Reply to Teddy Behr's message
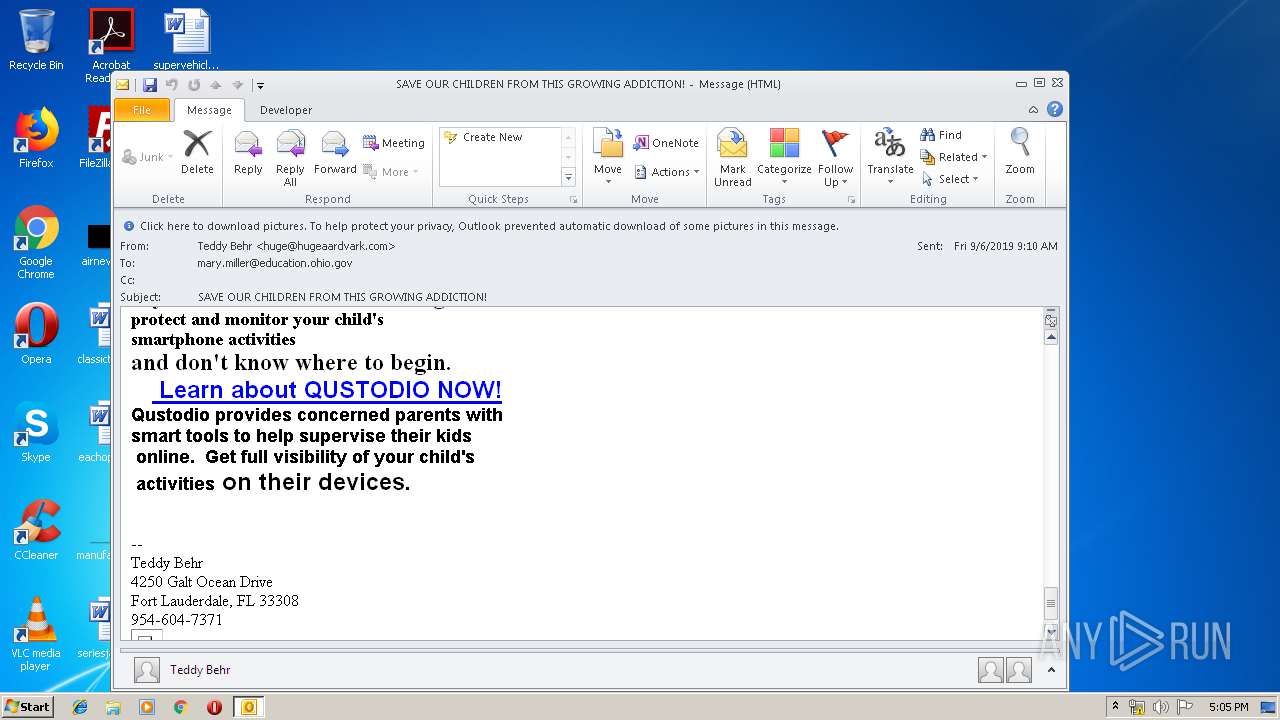Viewport: 1280px width, 720px height. (x=248, y=153)
